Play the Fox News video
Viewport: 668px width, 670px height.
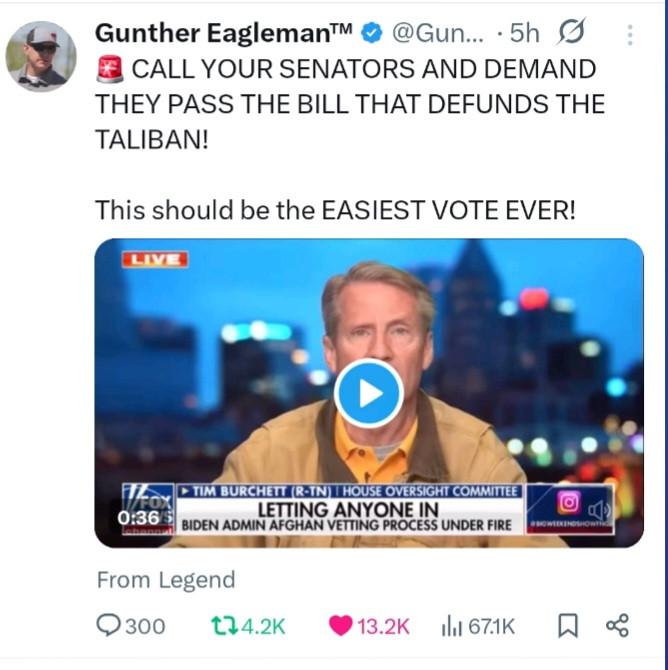point(368,393)
